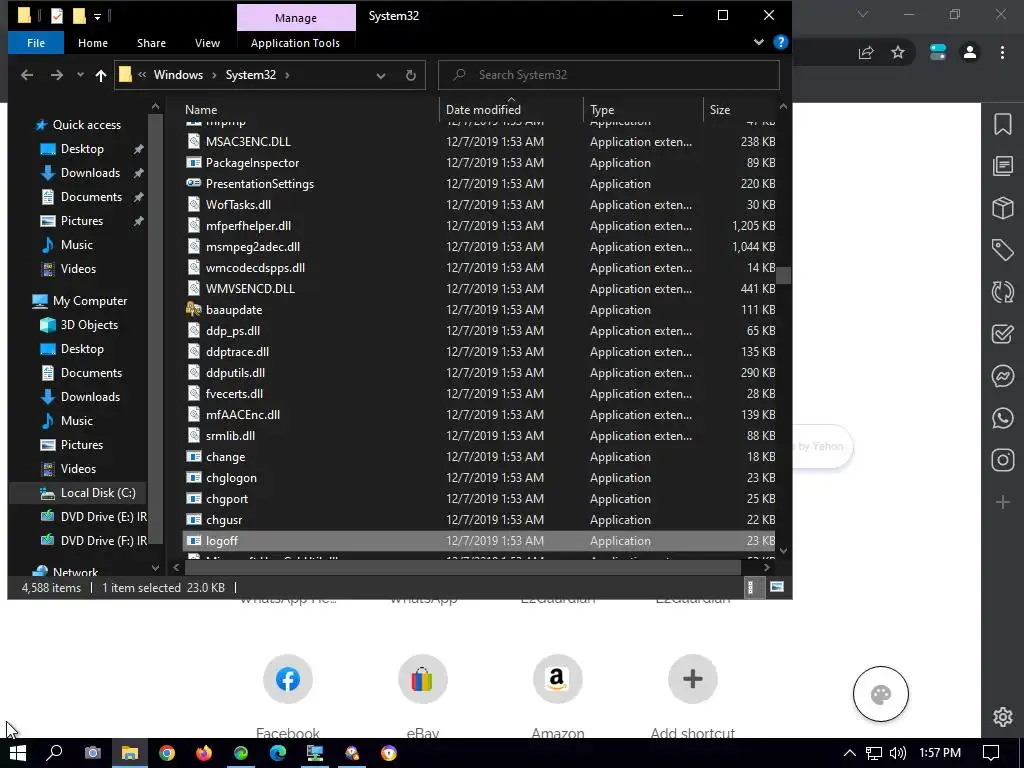
Task: Open Explorer help question mark icon
Action: click(780, 42)
